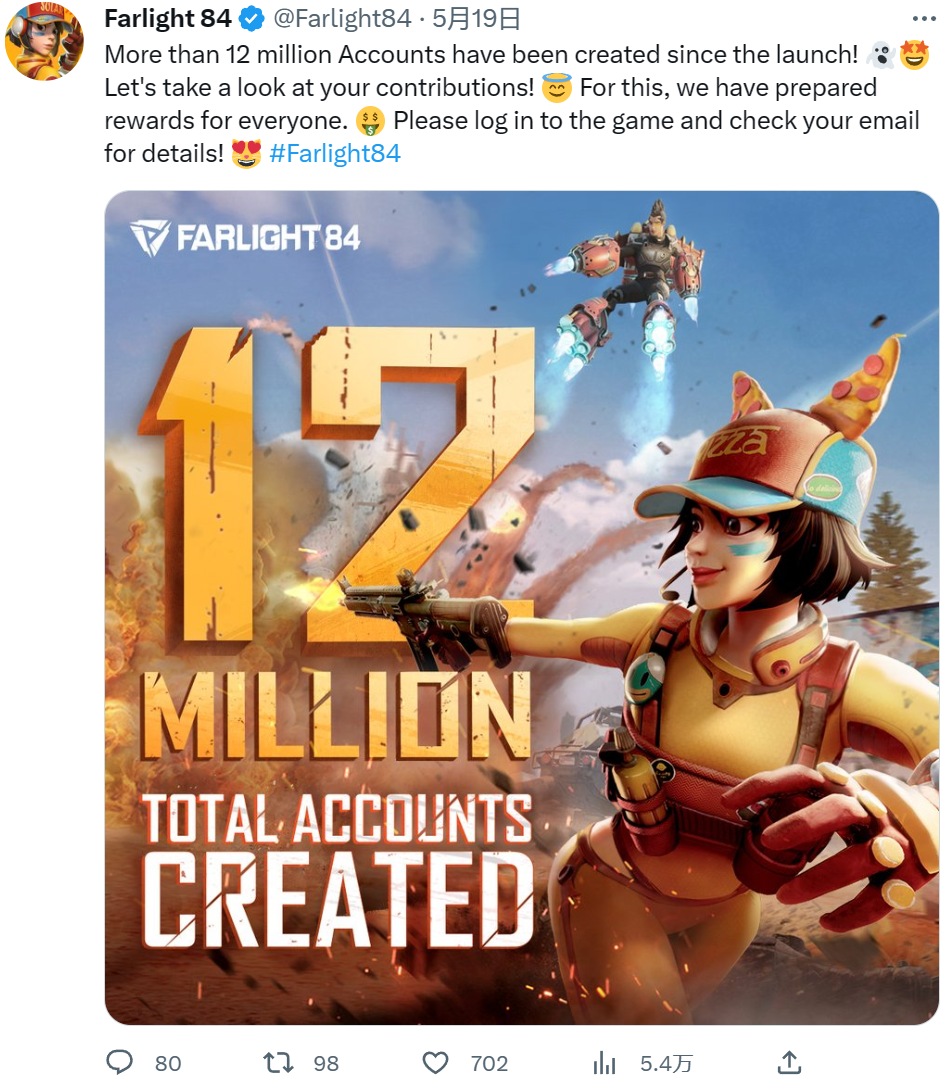Open Farlight 84 profile avatar
The image size is (947, 1080).
[x=44, y=41]
